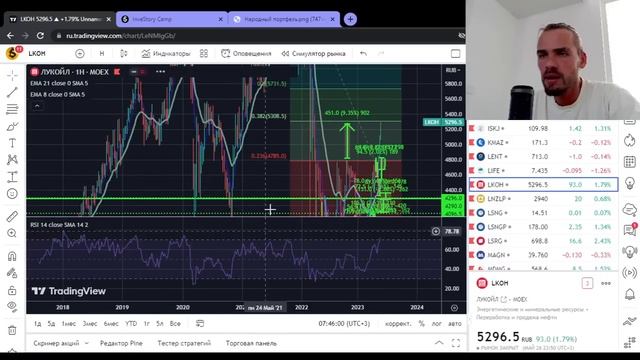The image size is (640, 360).
Task: Activate the zoom in tool
Action: [12, 233]
